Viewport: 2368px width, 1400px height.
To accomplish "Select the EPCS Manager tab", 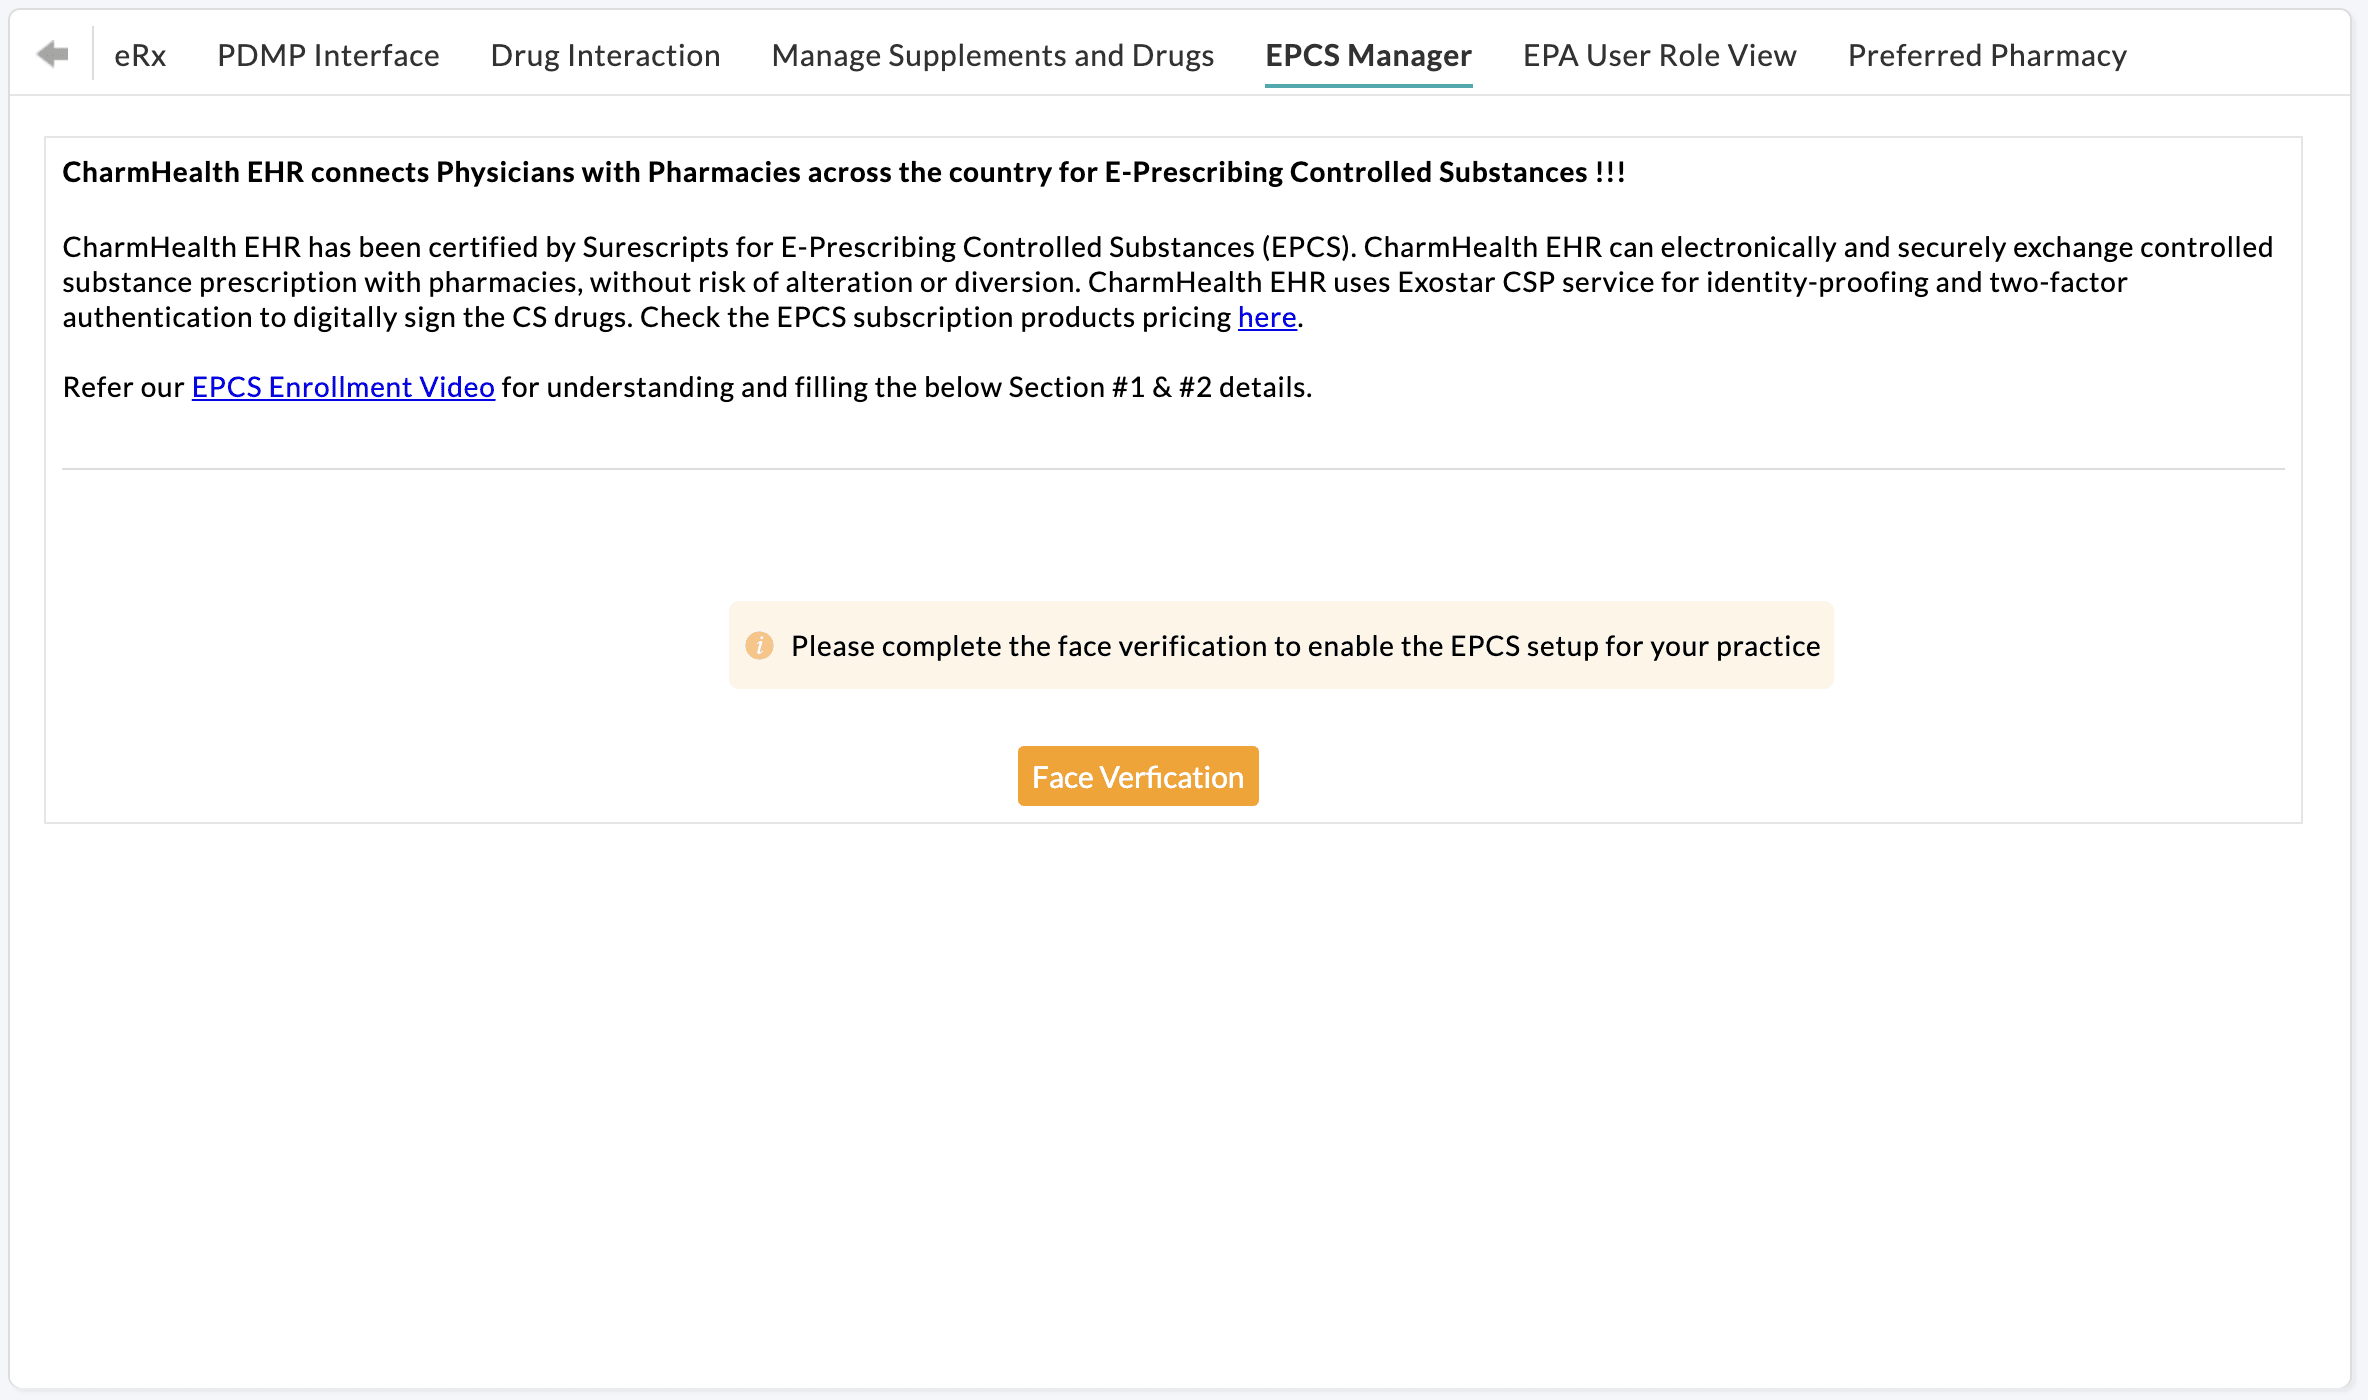I will pos(1368,56).
